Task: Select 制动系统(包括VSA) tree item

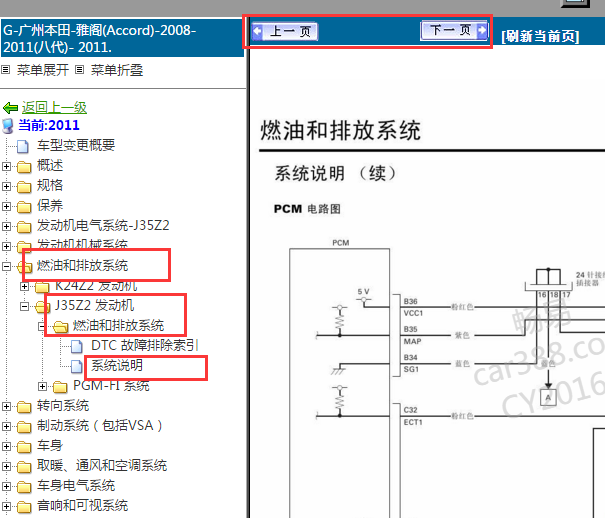Action: (x=100, y=425)
